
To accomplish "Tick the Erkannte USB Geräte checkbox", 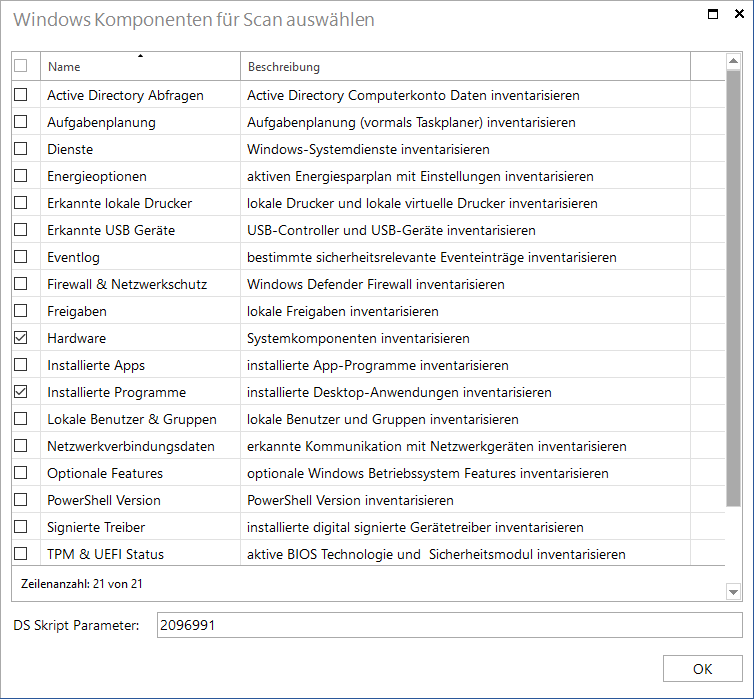I will tap(21, 230).
